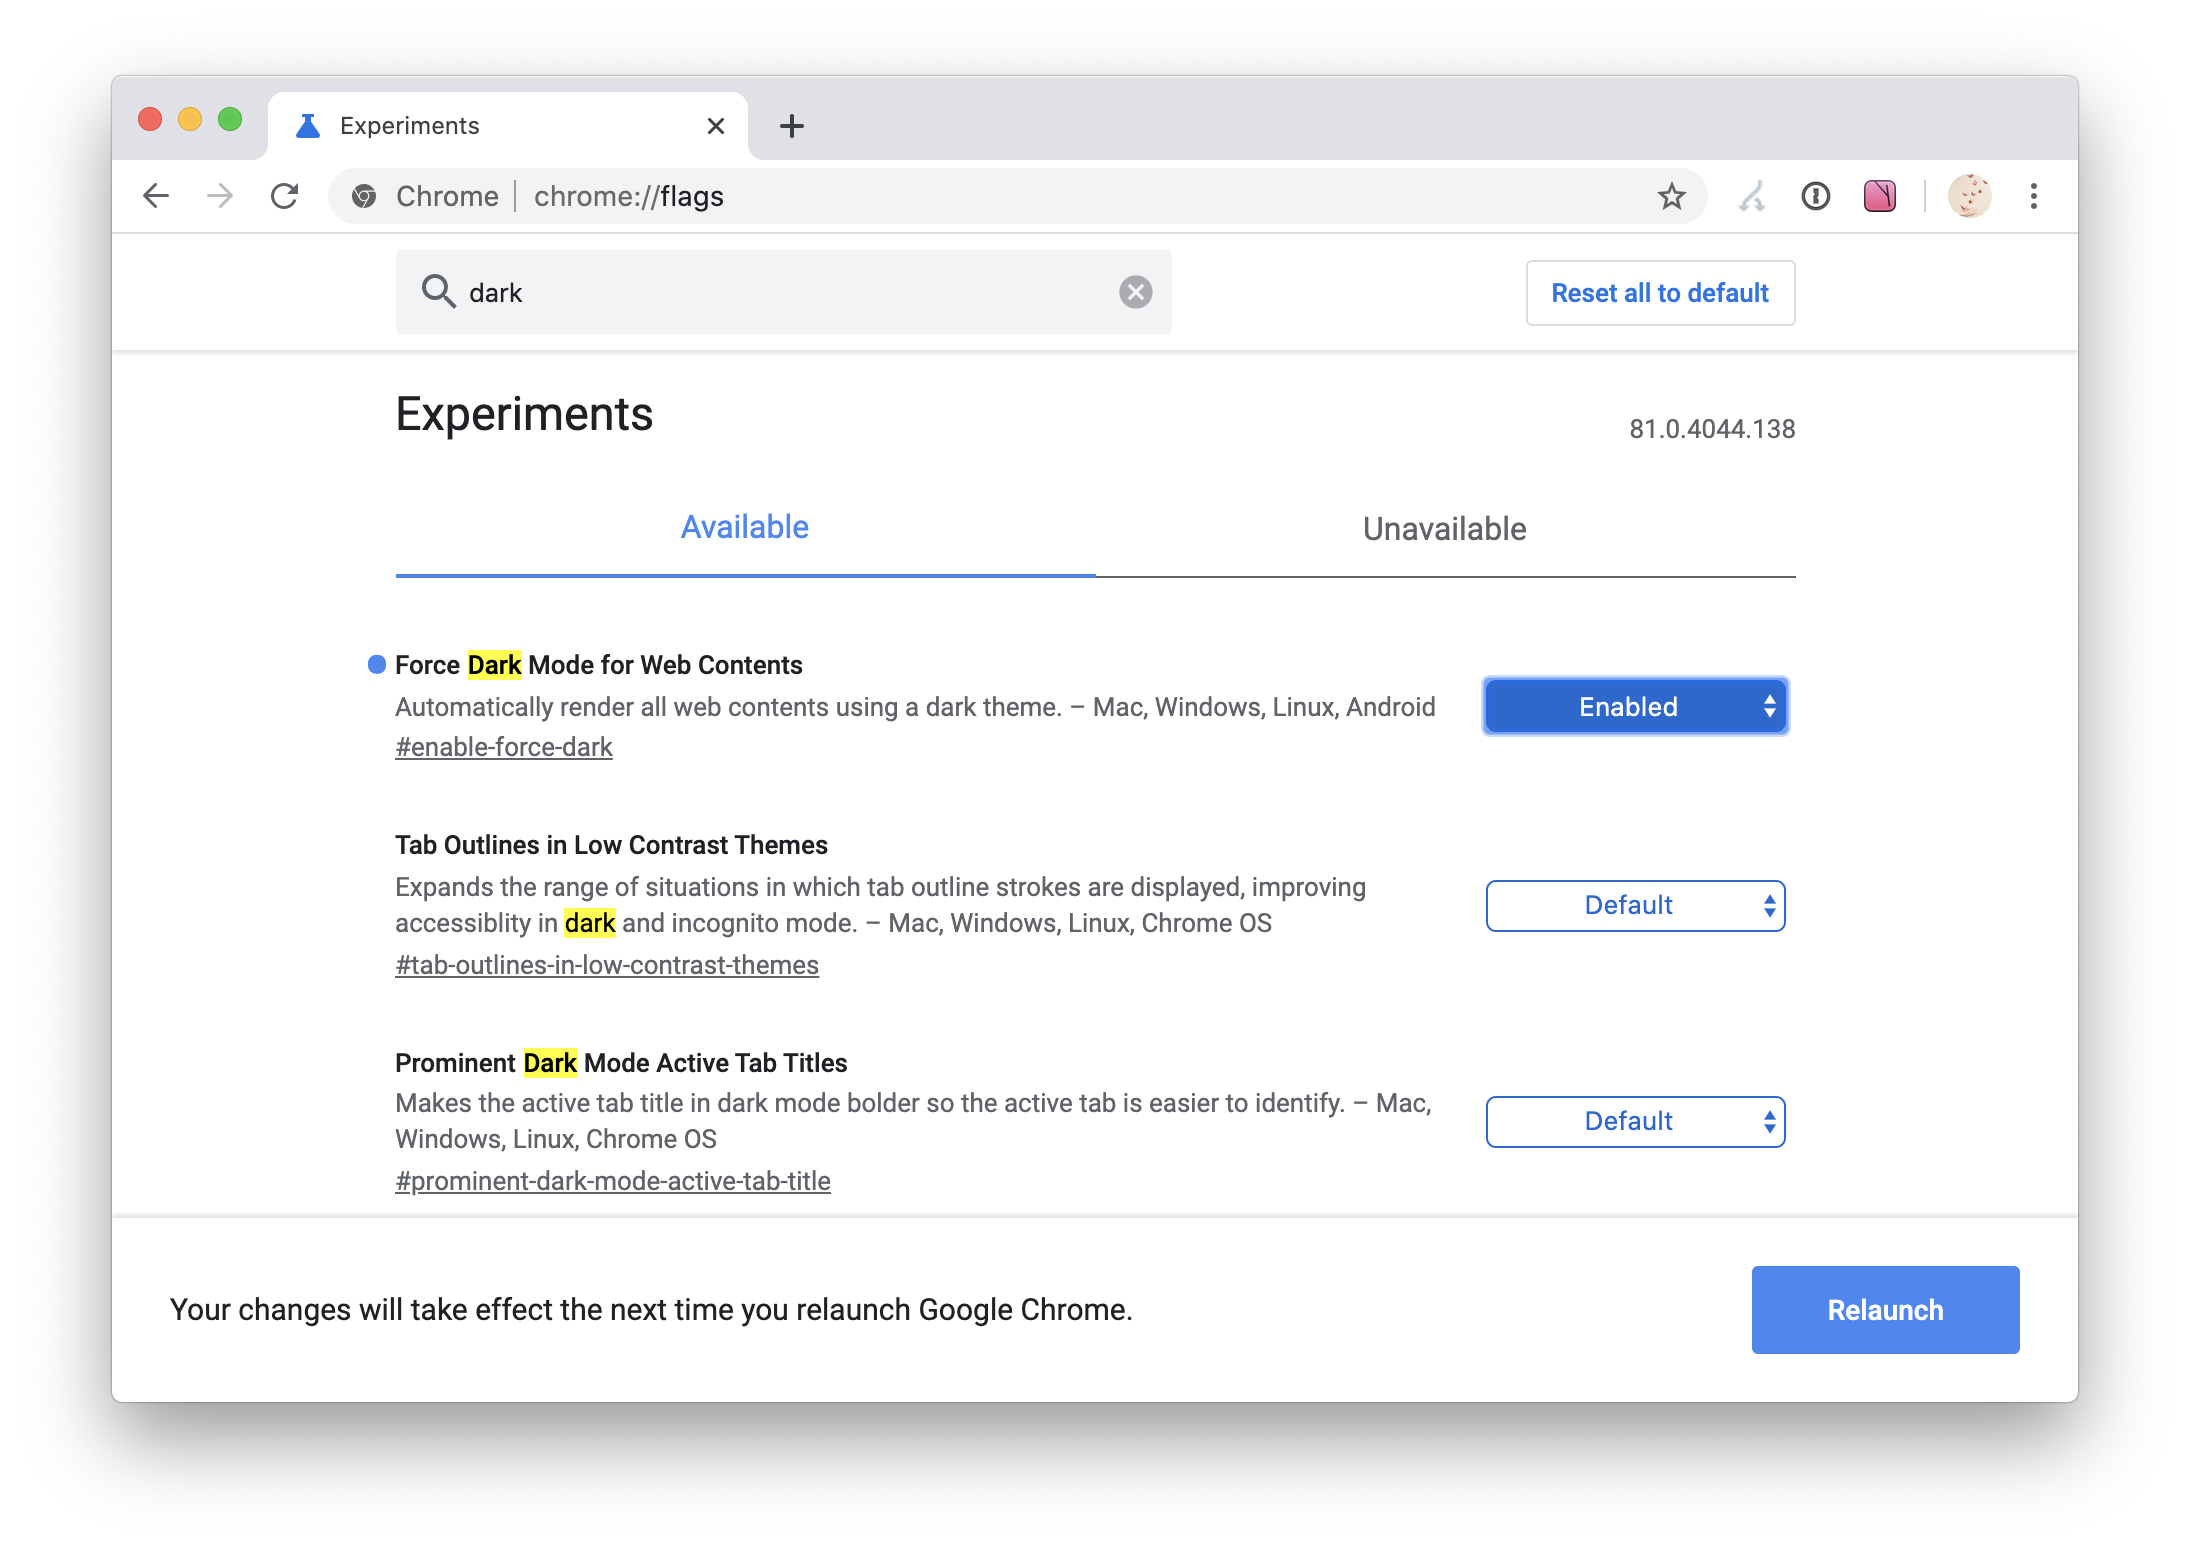Clear the dark search input field
This screenshot has width=2190, height=1550.
[x=1135, y=292]
